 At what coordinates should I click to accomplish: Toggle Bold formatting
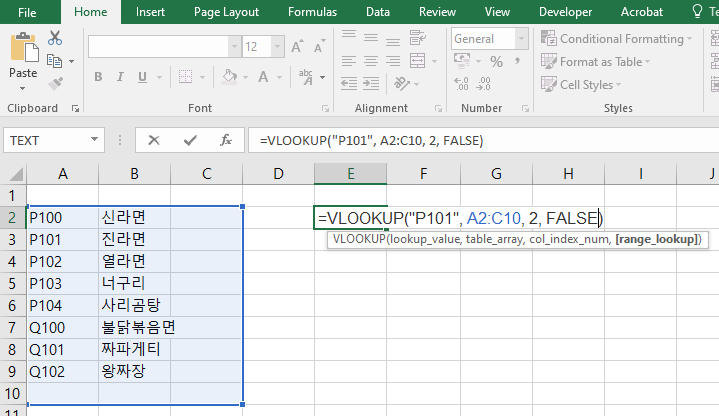(x=98, y=77)
